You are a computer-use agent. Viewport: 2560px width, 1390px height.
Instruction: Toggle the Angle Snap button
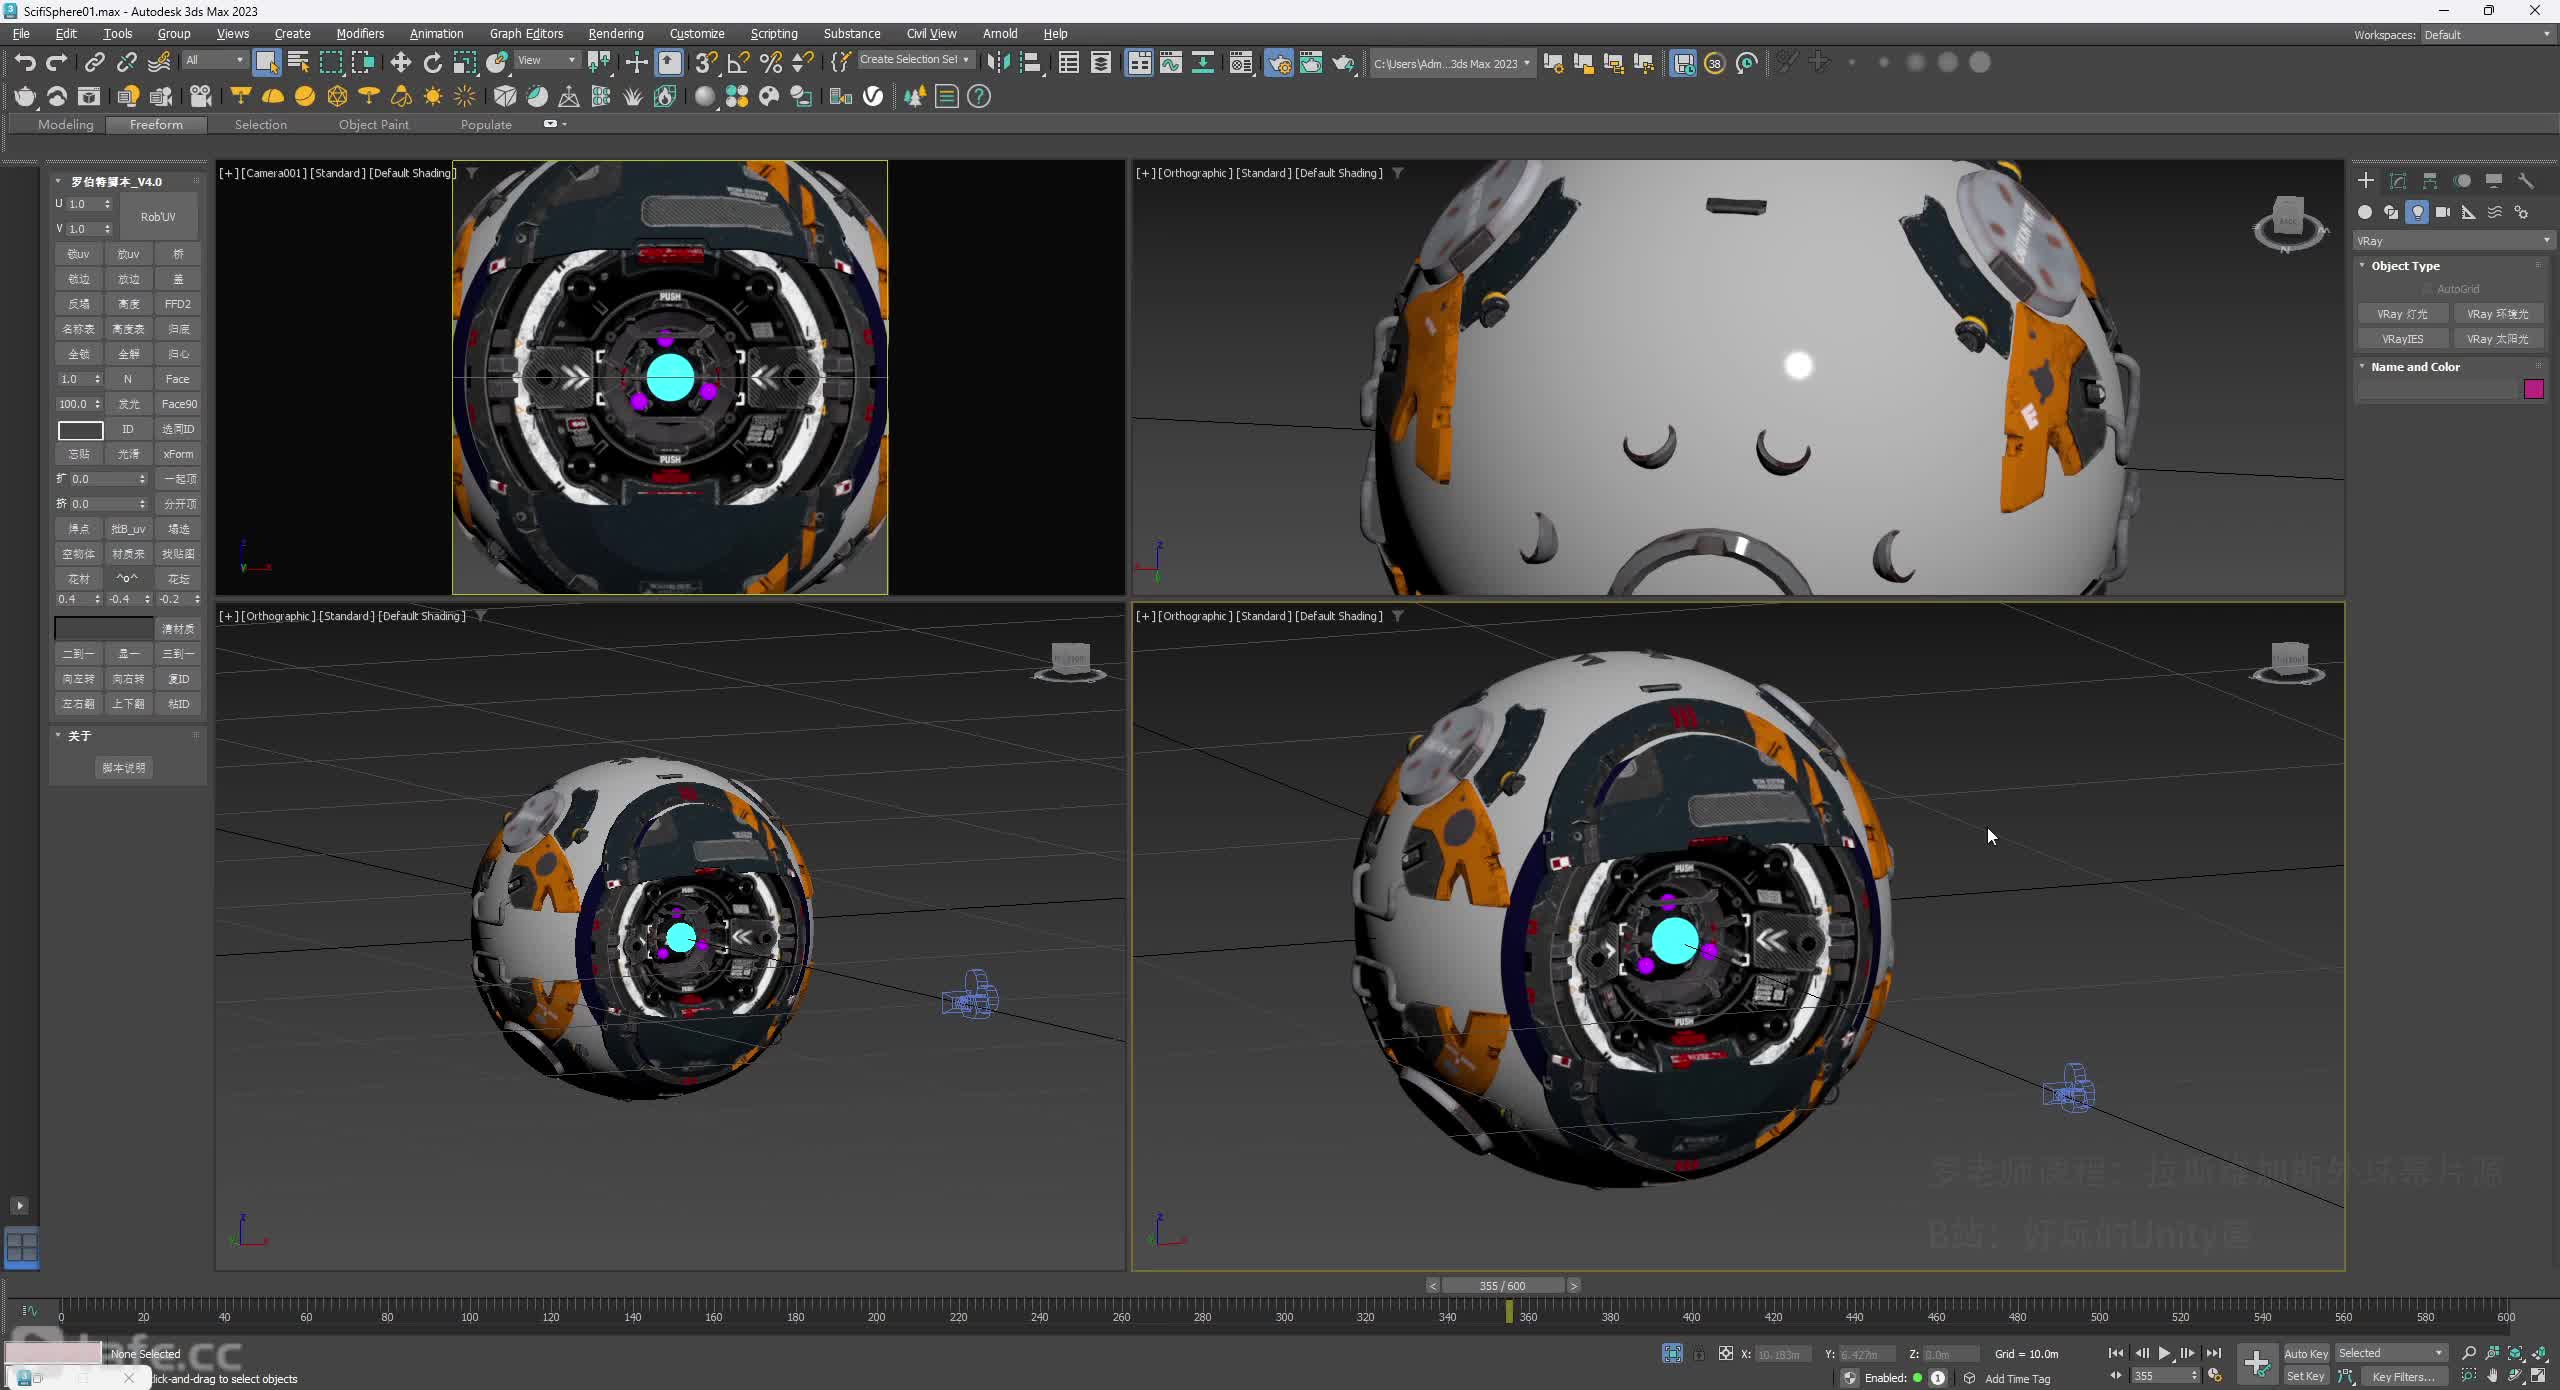(738, 63)
